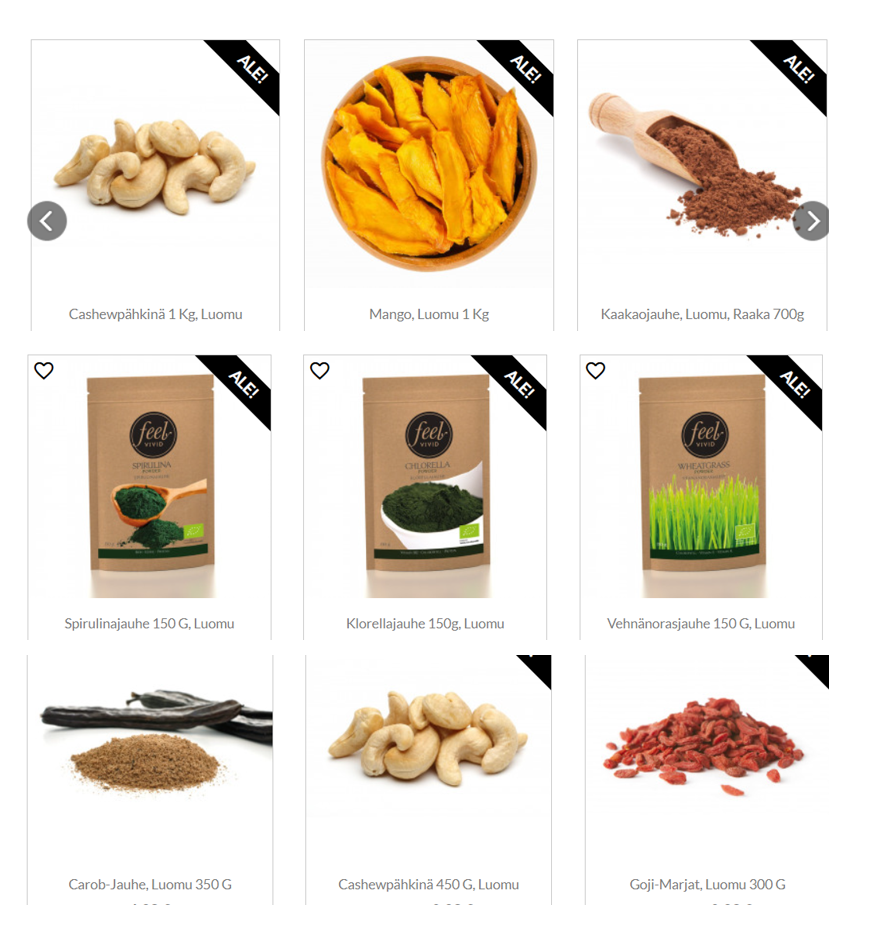Click ALE! ribbon on Kaakaojauhe product
This screenshot has width=871, height=933.
click(x=797, y=70)
